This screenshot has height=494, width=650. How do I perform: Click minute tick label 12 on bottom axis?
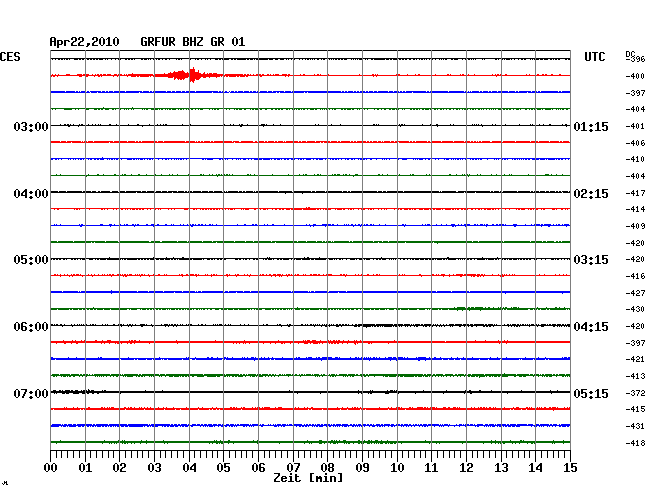coord(466,468)
